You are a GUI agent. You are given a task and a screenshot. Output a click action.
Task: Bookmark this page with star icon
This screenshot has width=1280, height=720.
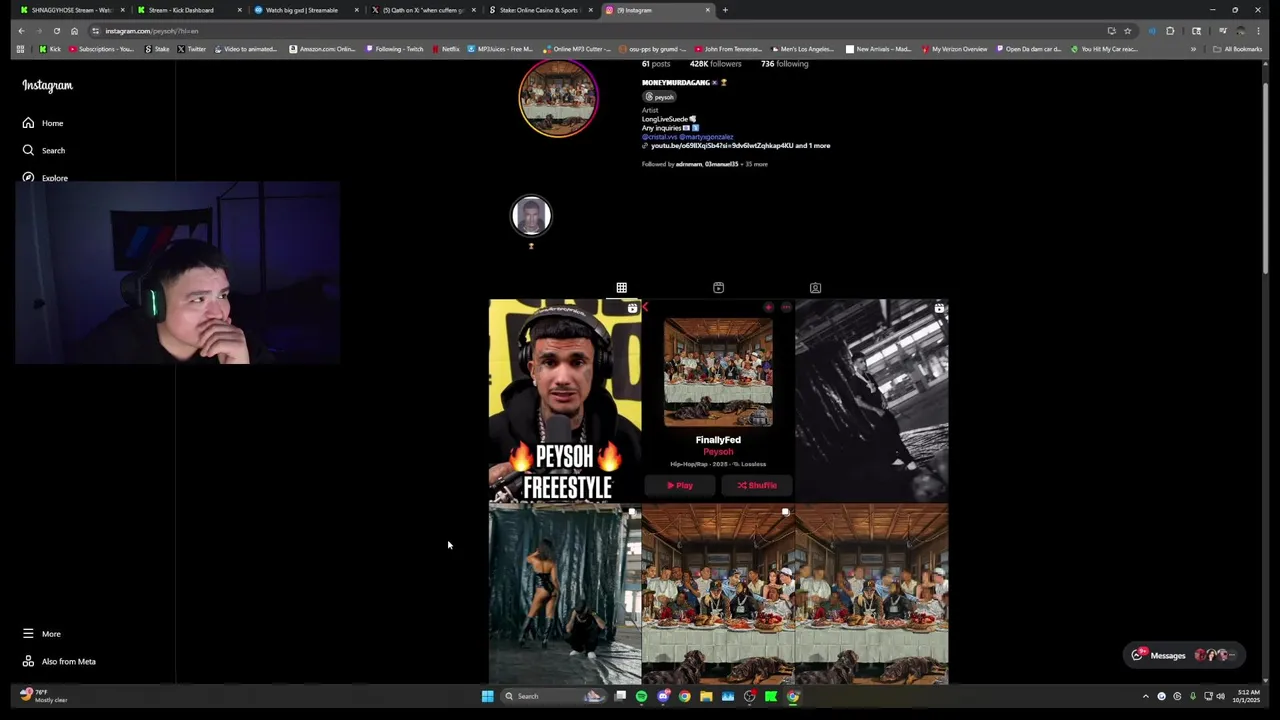point(1127,31)
